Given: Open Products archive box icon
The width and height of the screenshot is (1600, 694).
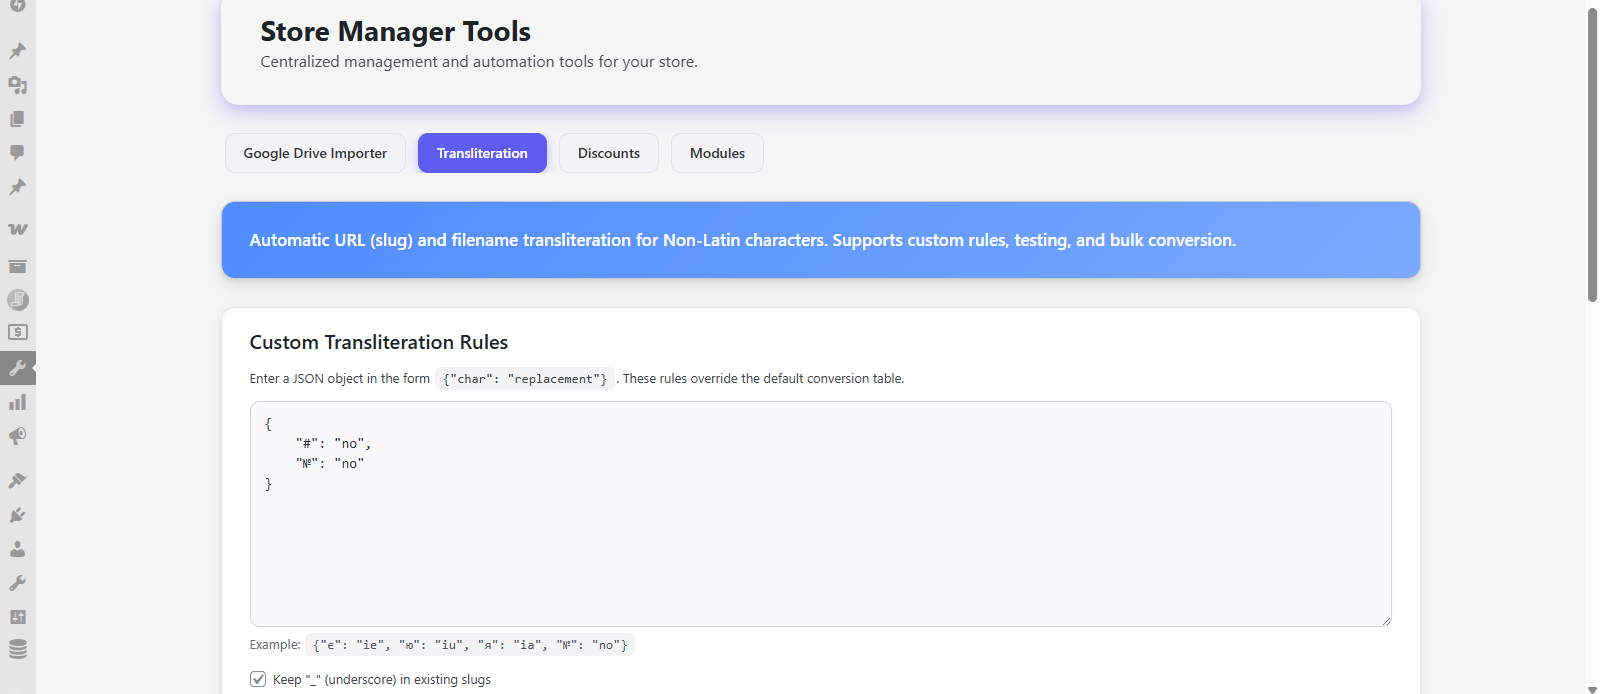Looking at the screenshot, I should pyautogui.click(x=17, y=266).
